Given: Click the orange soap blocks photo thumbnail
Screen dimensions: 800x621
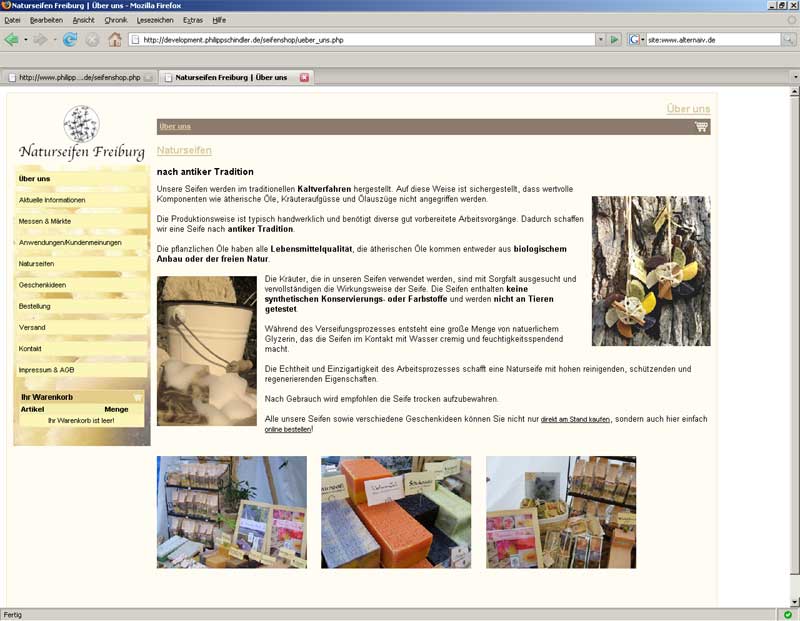Looking at the screenshot, I should pos(395,512).
